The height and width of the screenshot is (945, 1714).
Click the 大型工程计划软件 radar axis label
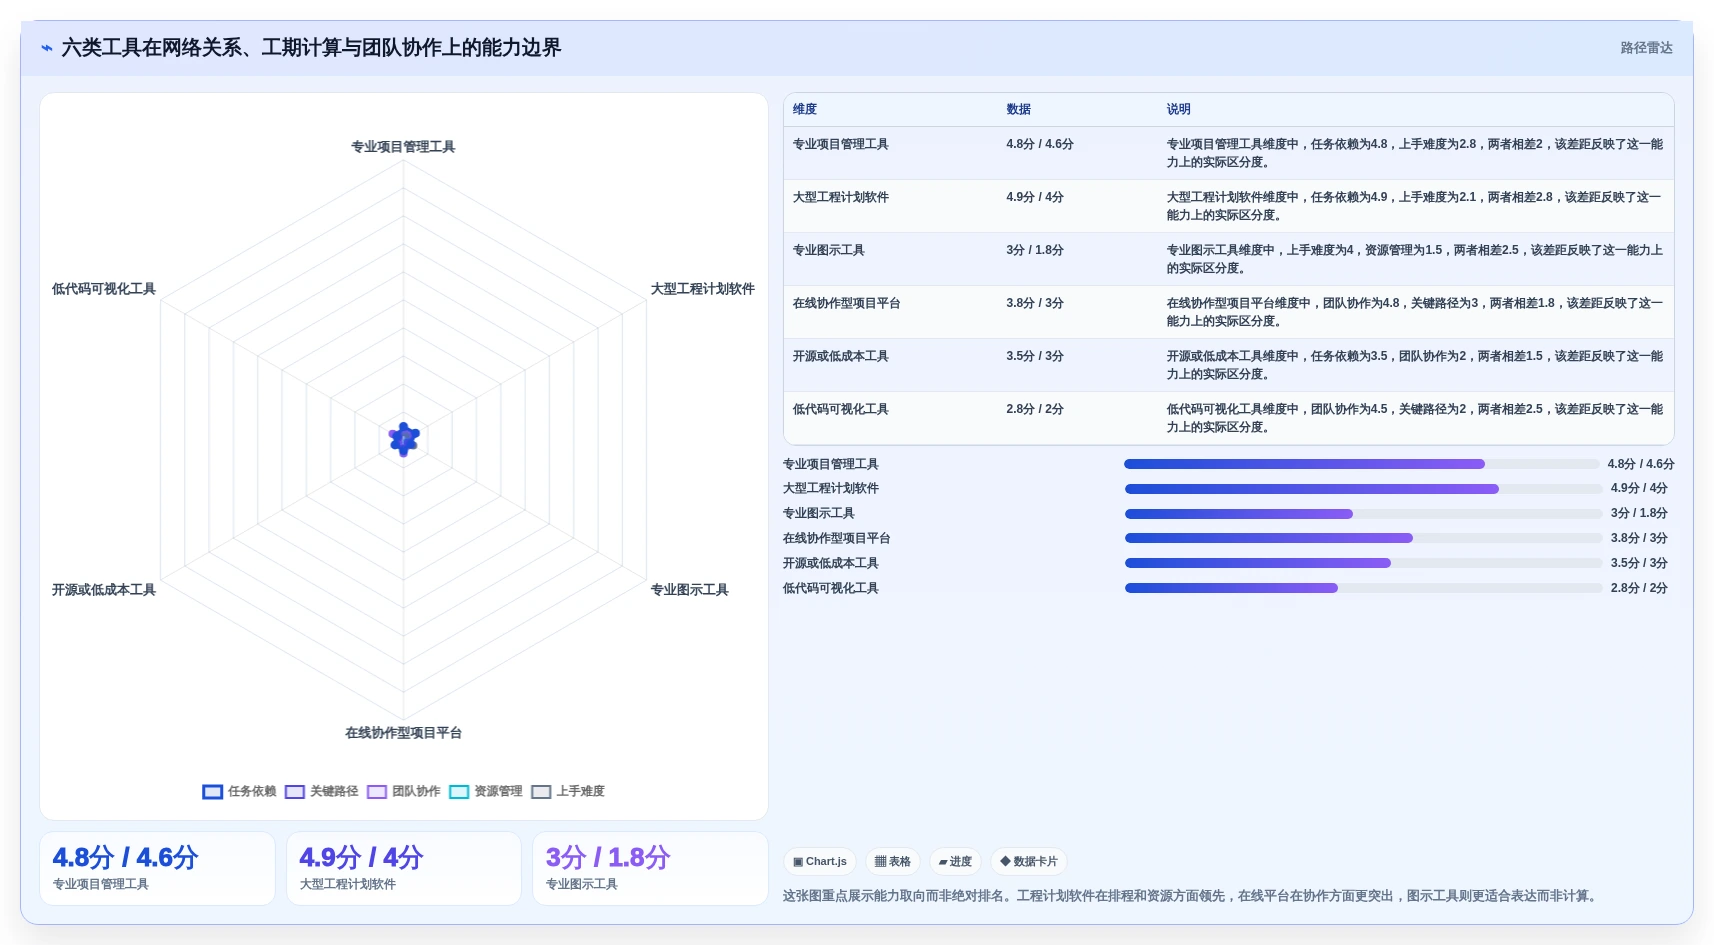pos(703,289)
